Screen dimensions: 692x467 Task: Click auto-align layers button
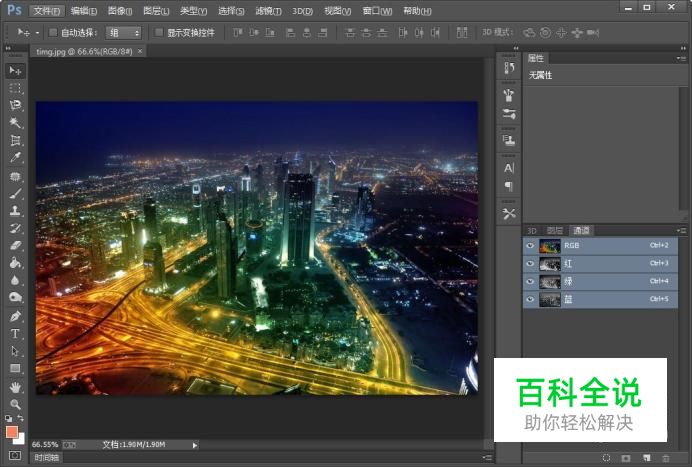[x=462, y=33]
